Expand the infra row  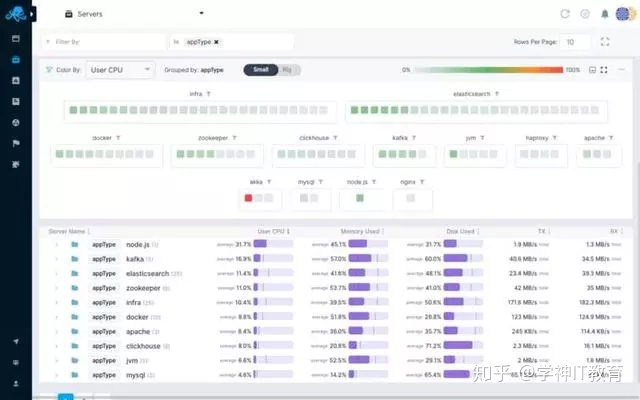tap(56, 302)
